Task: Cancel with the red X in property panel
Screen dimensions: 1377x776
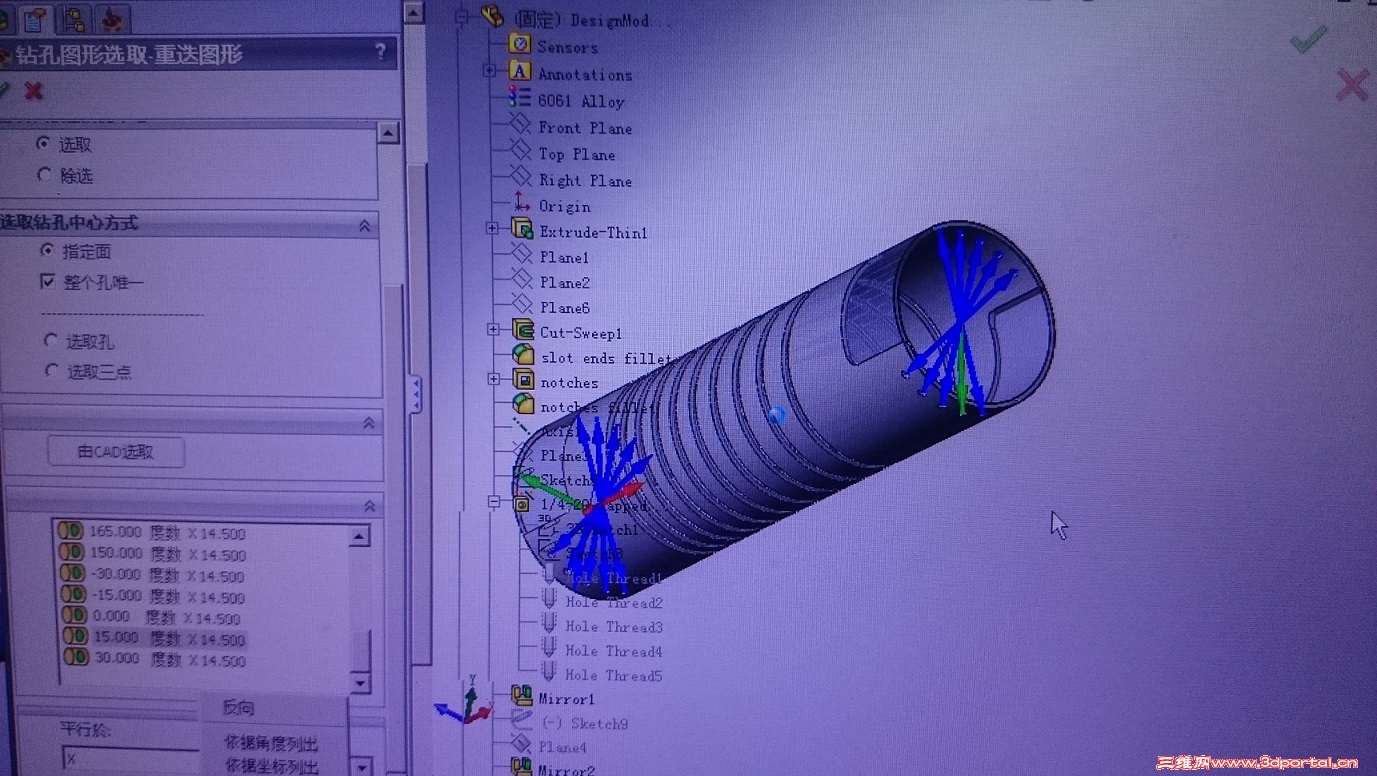Action: pos(33,91)
